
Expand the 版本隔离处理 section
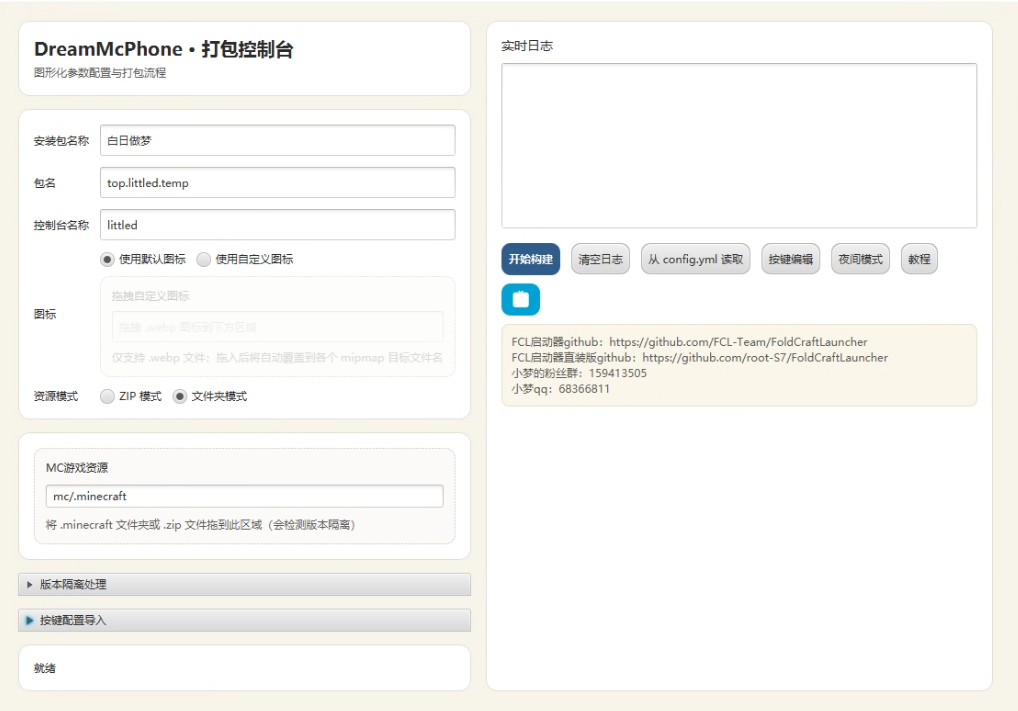(73, 584)
